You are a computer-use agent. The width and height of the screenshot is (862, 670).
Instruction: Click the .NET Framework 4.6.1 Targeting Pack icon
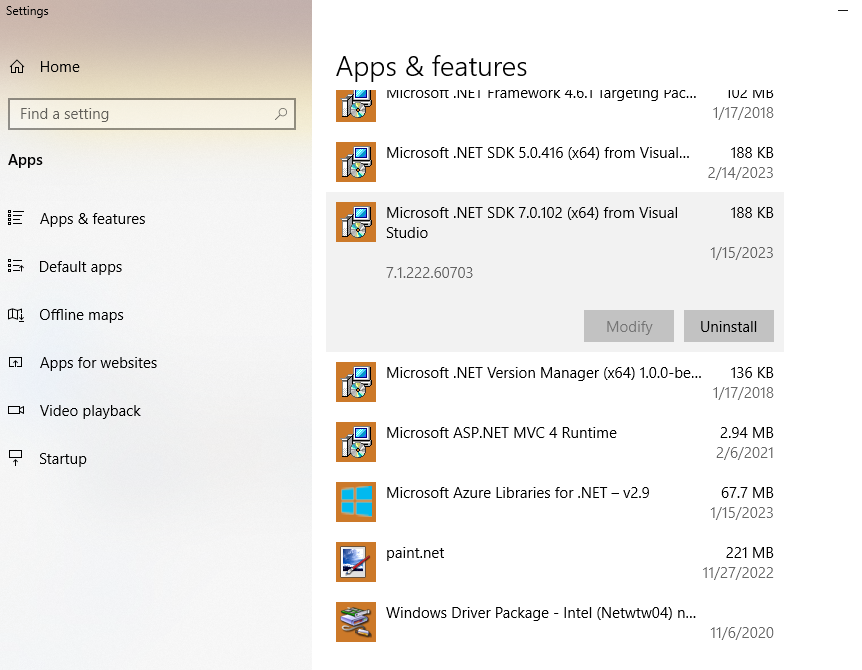(x=356, y=106)
